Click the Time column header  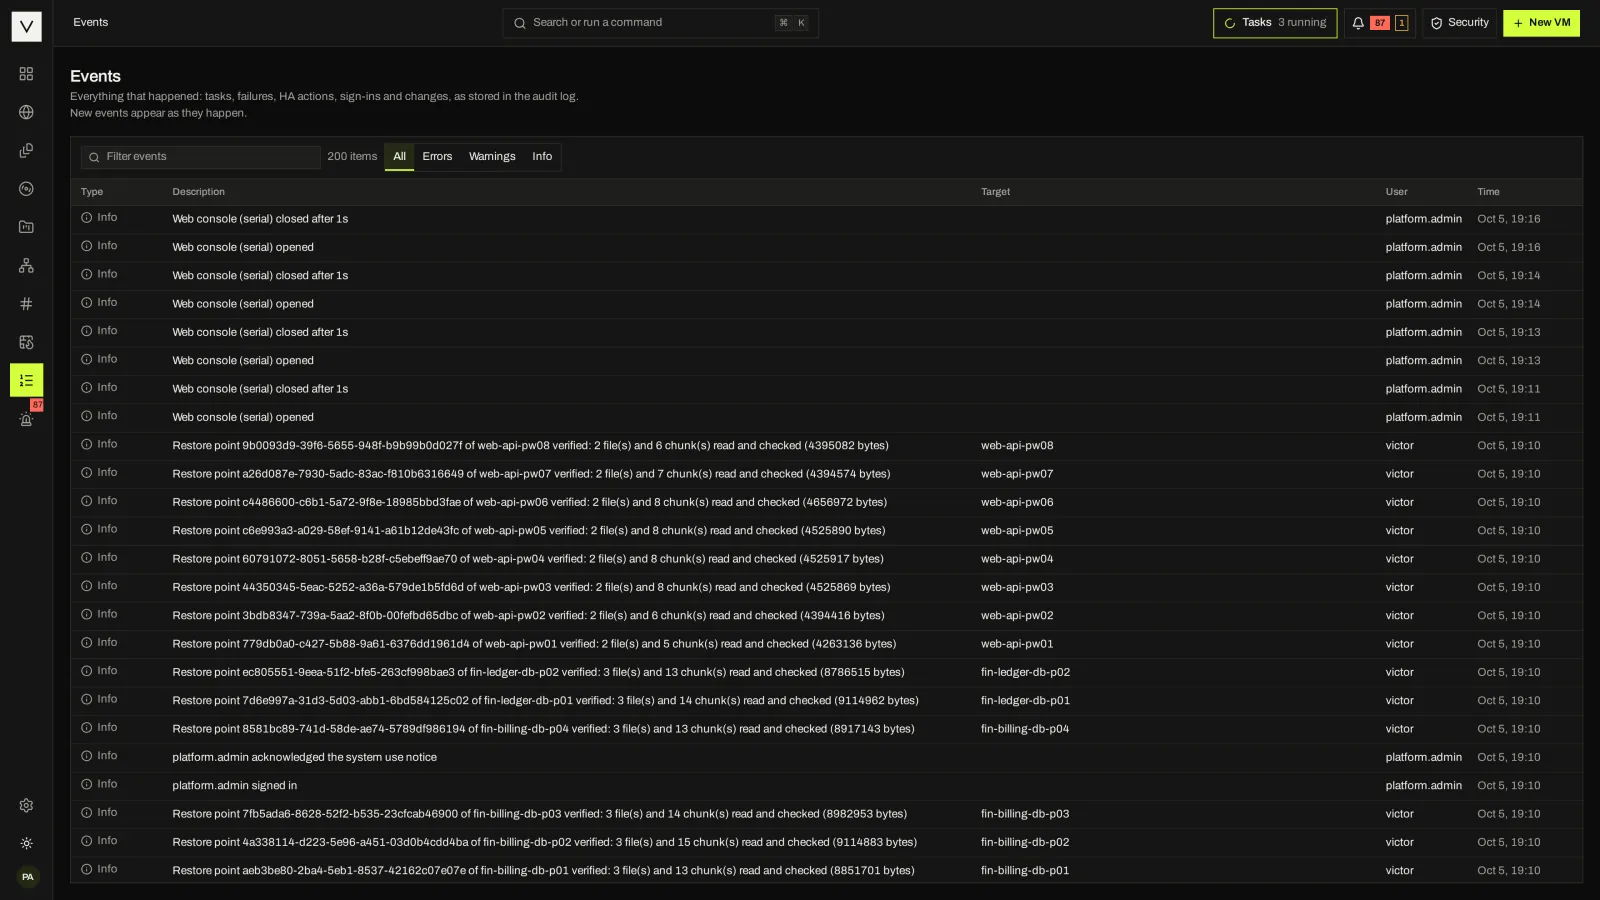pyautogui.click(x=1488, y=192)
